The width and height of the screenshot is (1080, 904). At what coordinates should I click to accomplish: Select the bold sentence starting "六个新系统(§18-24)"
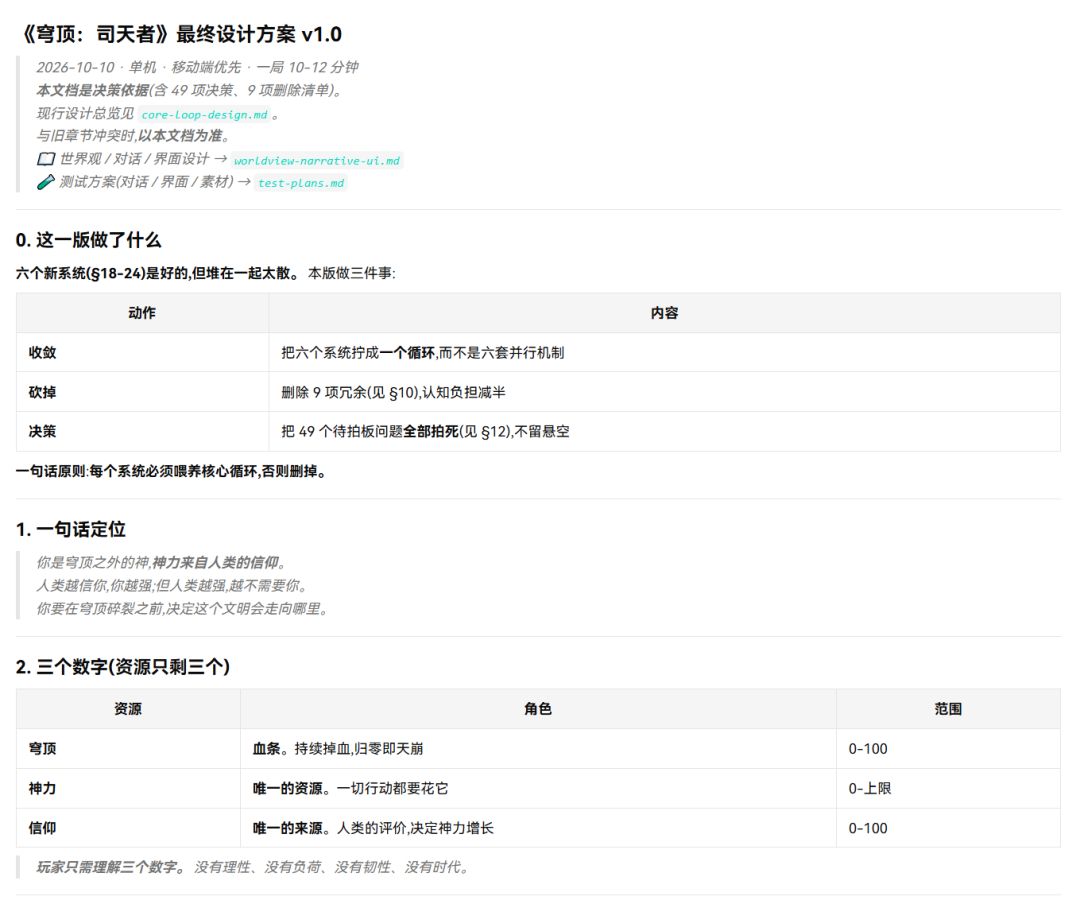point(157,273)
